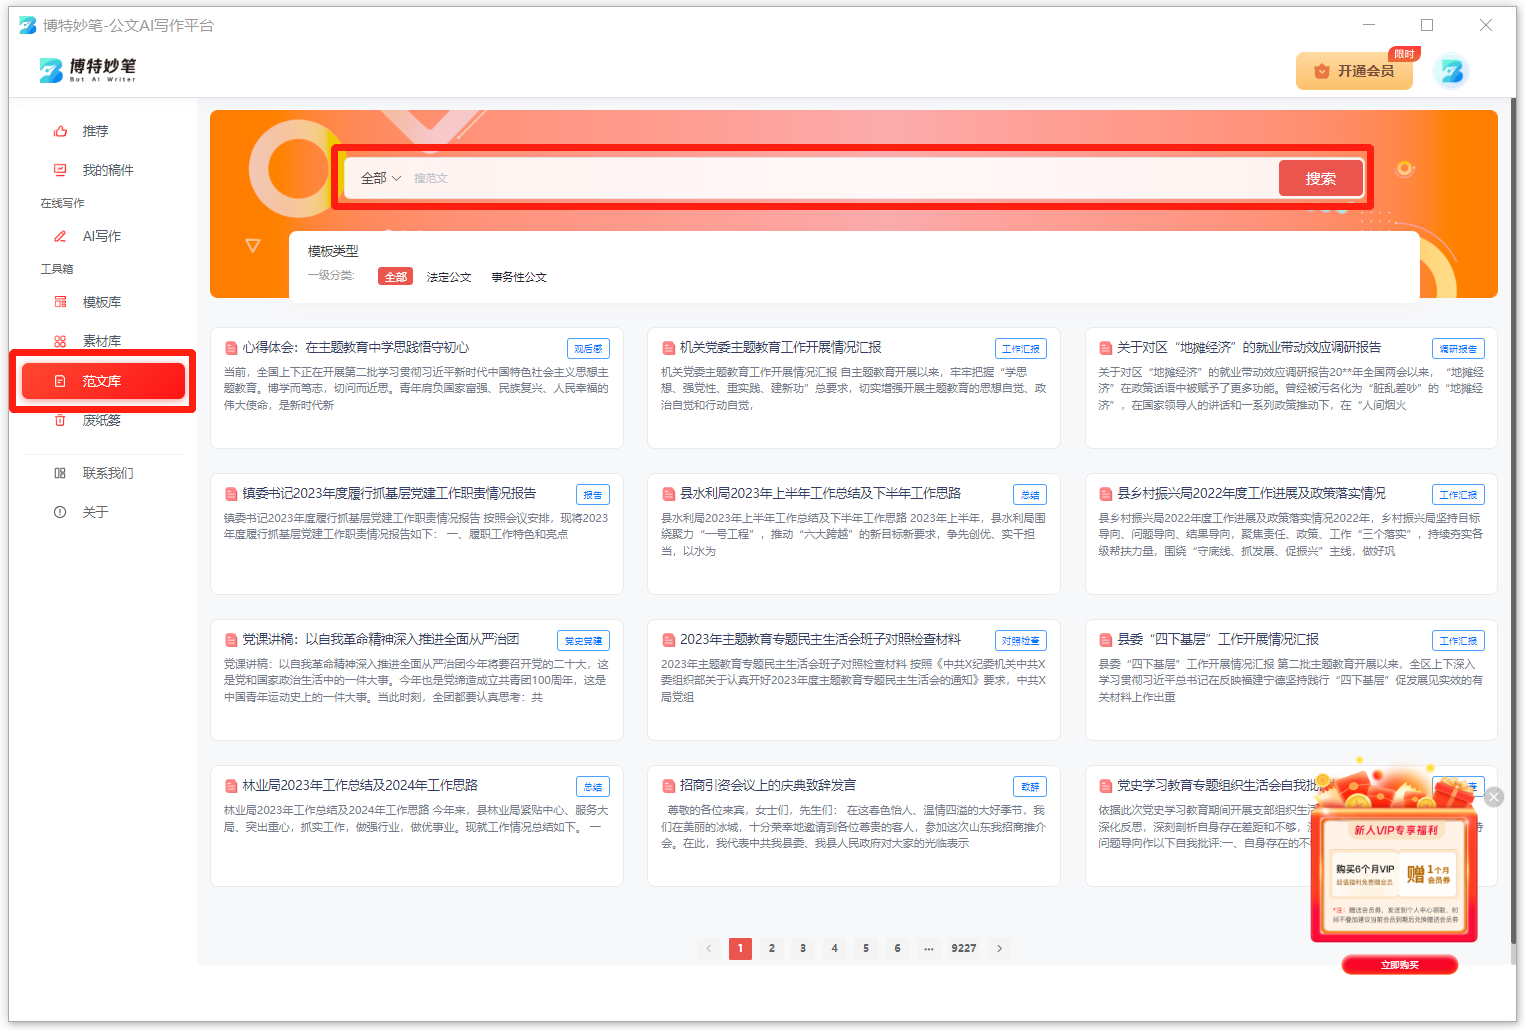Open 模板库 via its sidebar icon
The width and height of the screenshot is (1525, 1030).
pyautogui.click(x=60, y=302)
